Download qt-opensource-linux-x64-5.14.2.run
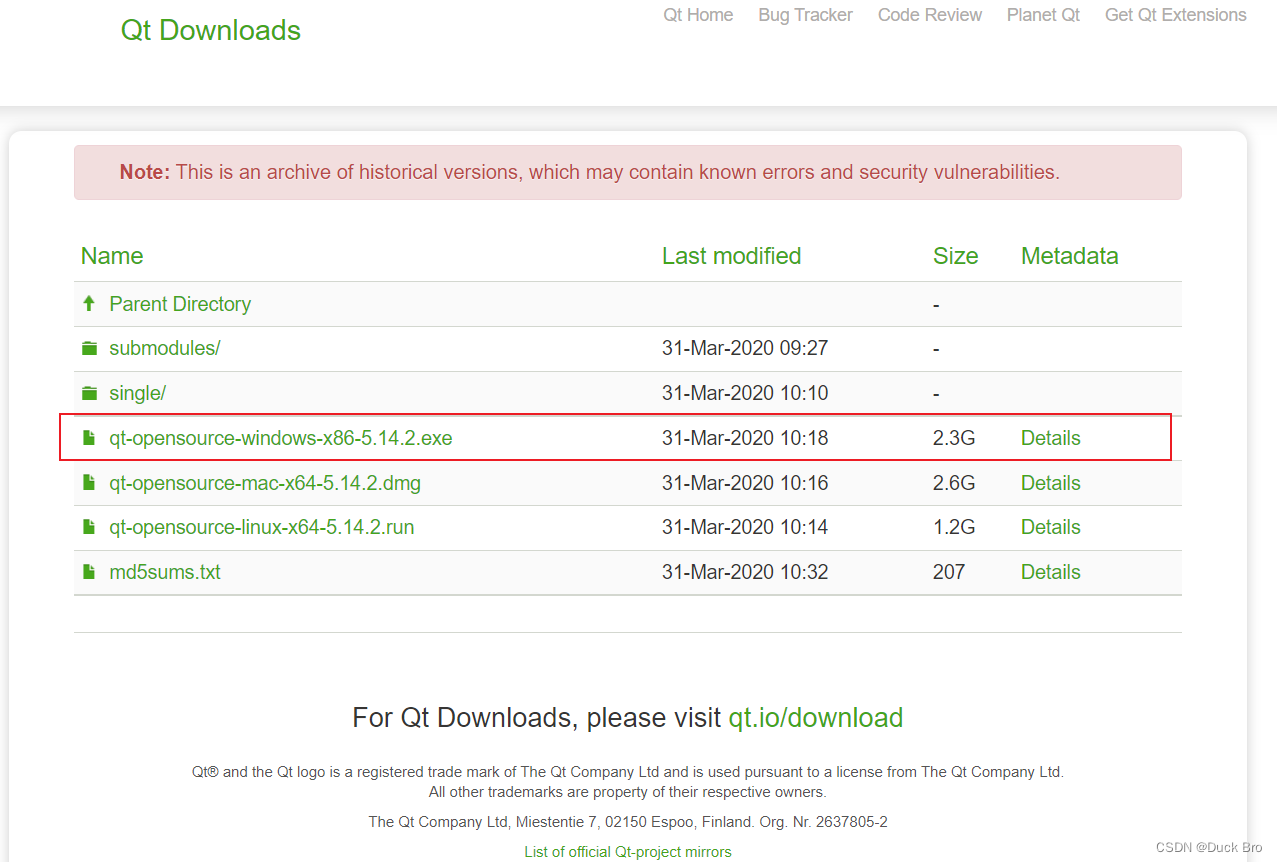Image resolution: width=1277 pixels, height=862 pixels. 262,527
